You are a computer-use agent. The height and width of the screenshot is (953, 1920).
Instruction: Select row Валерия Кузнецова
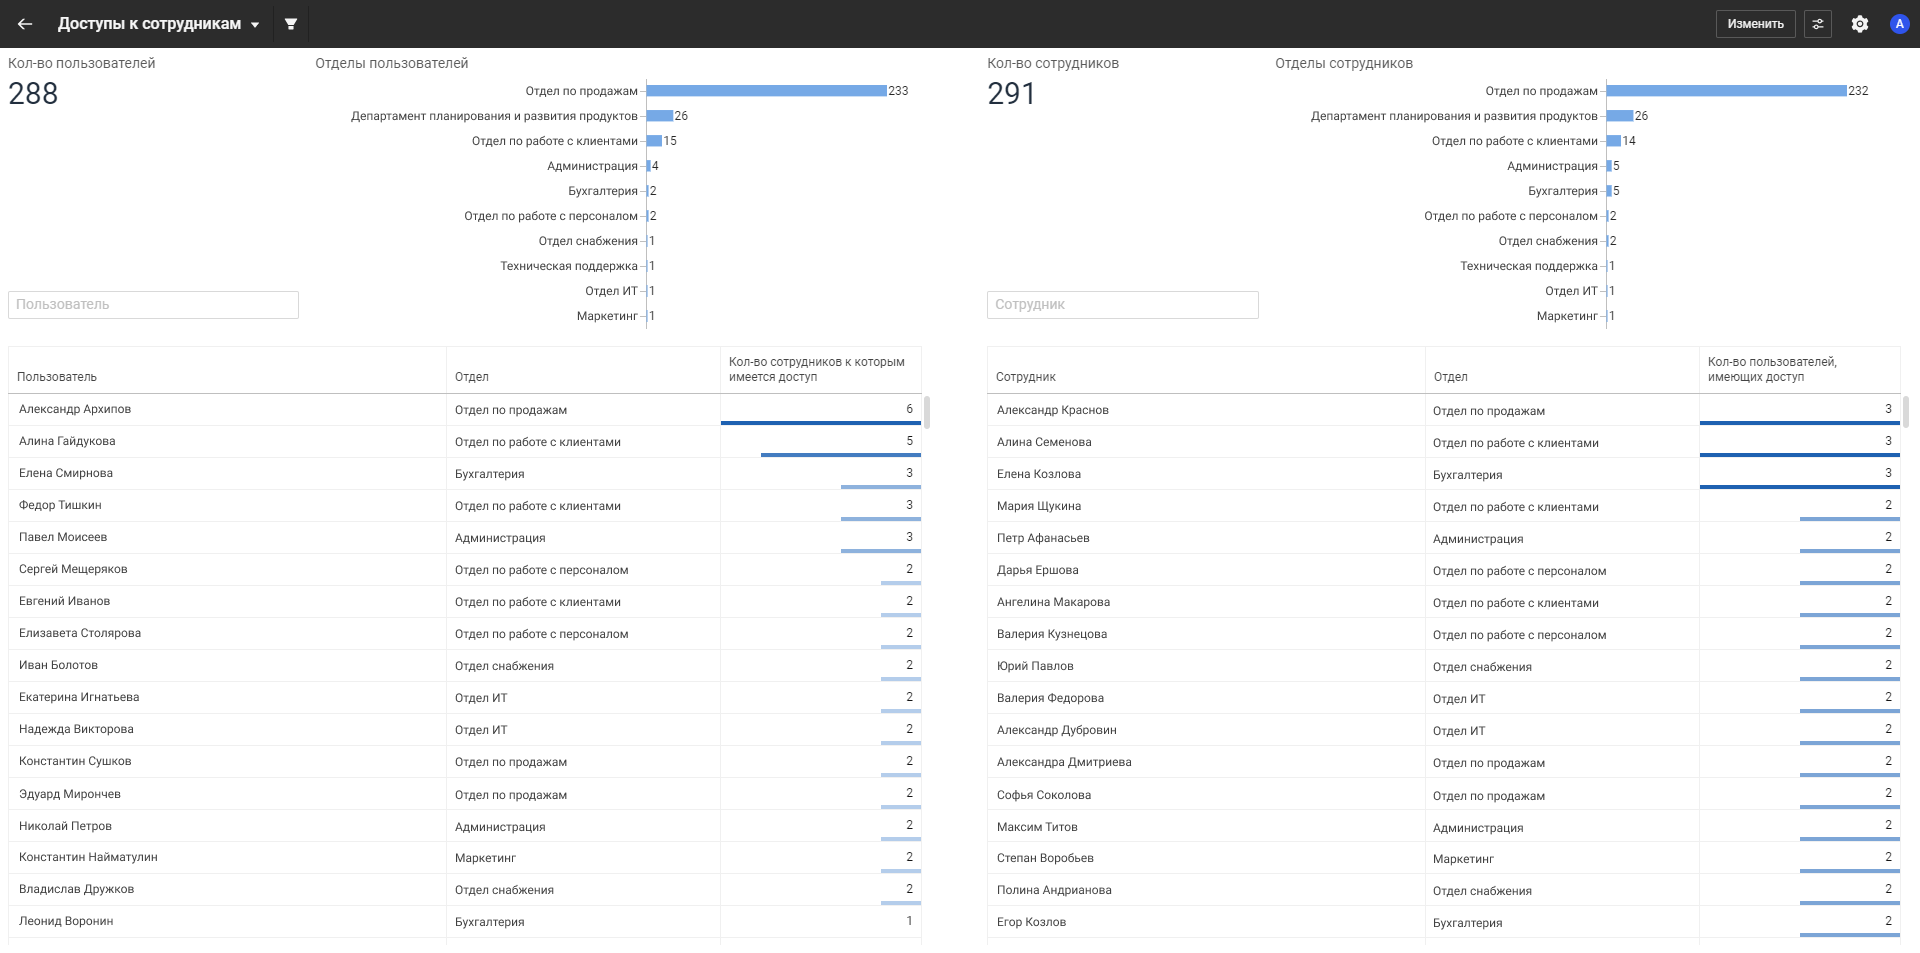click(x=1443, y=634)
